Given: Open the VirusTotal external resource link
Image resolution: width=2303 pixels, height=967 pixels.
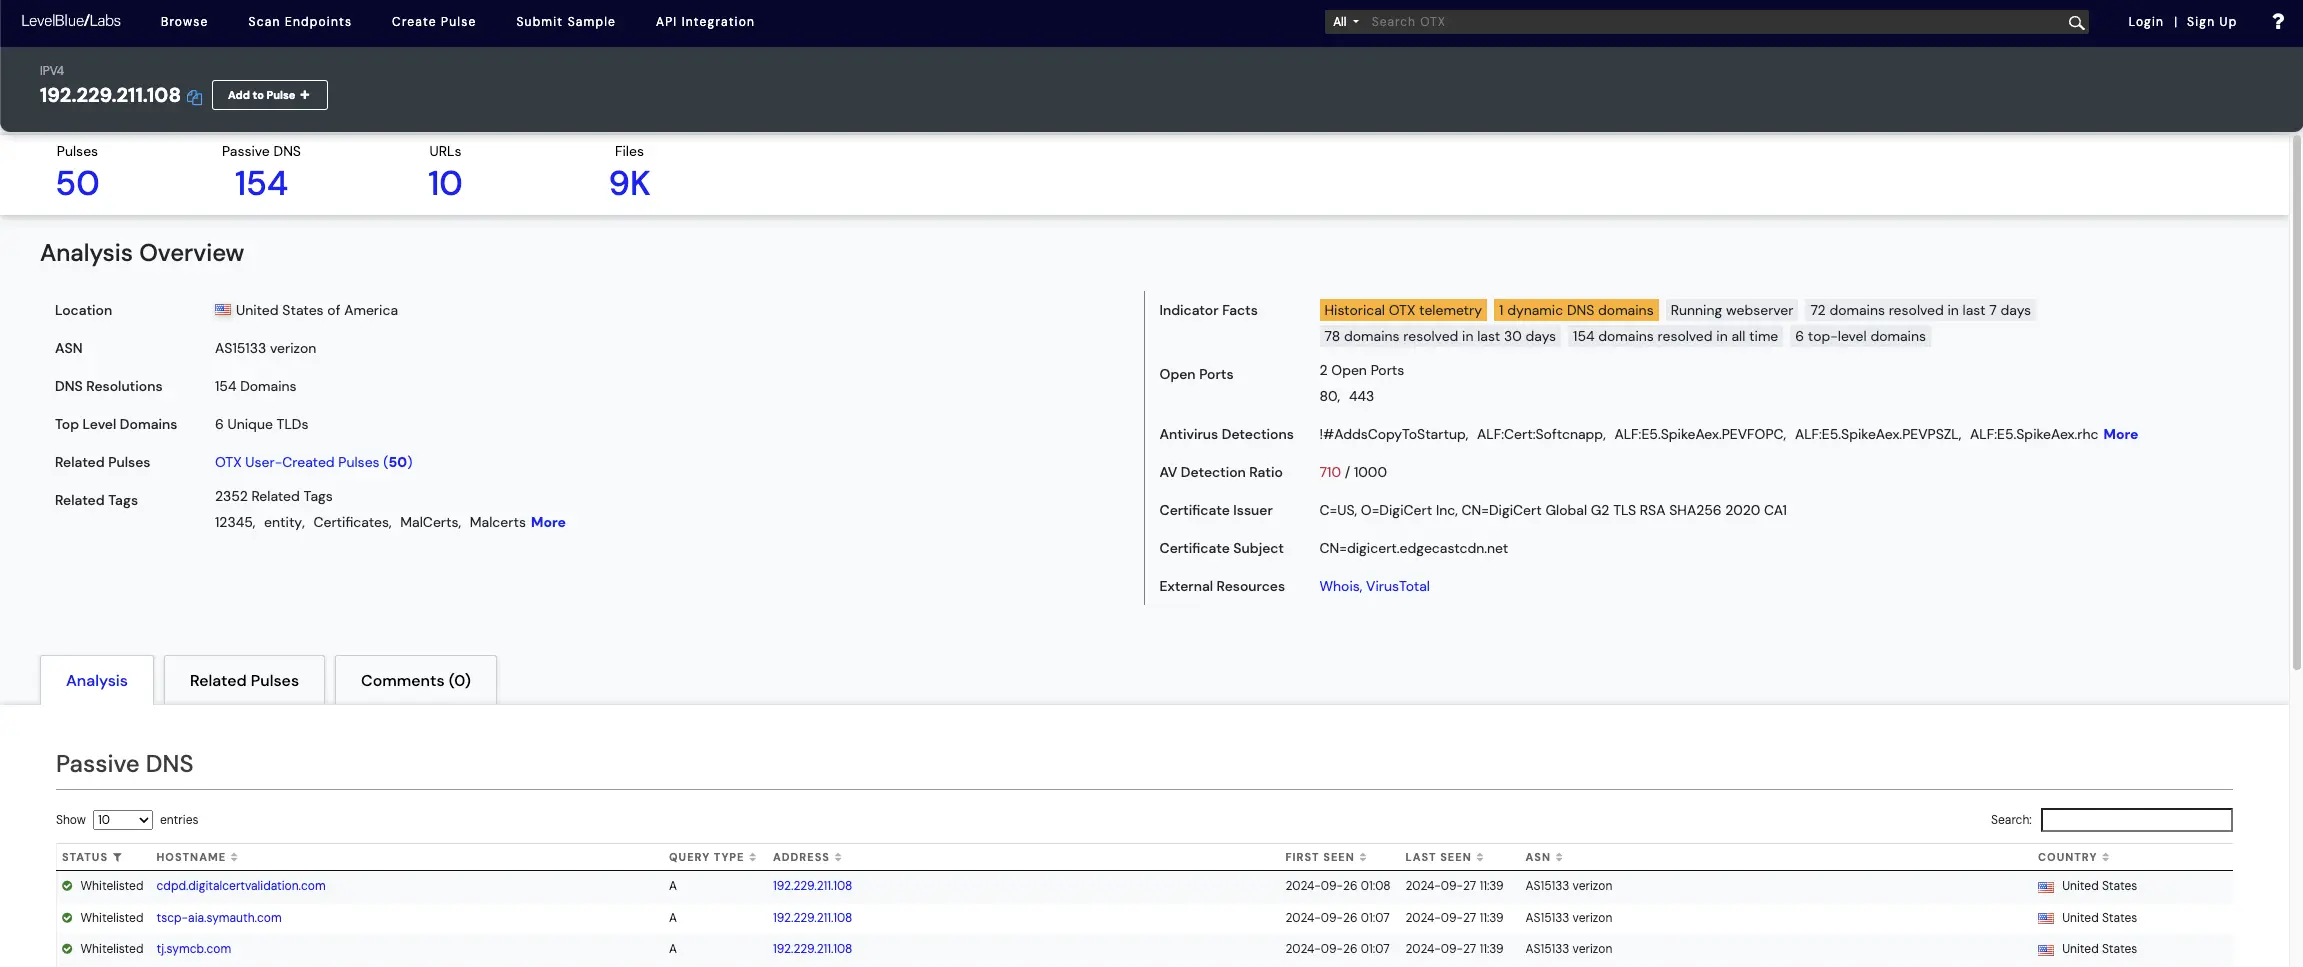Looking at the screenshot, I should [x=1397, y=586].
